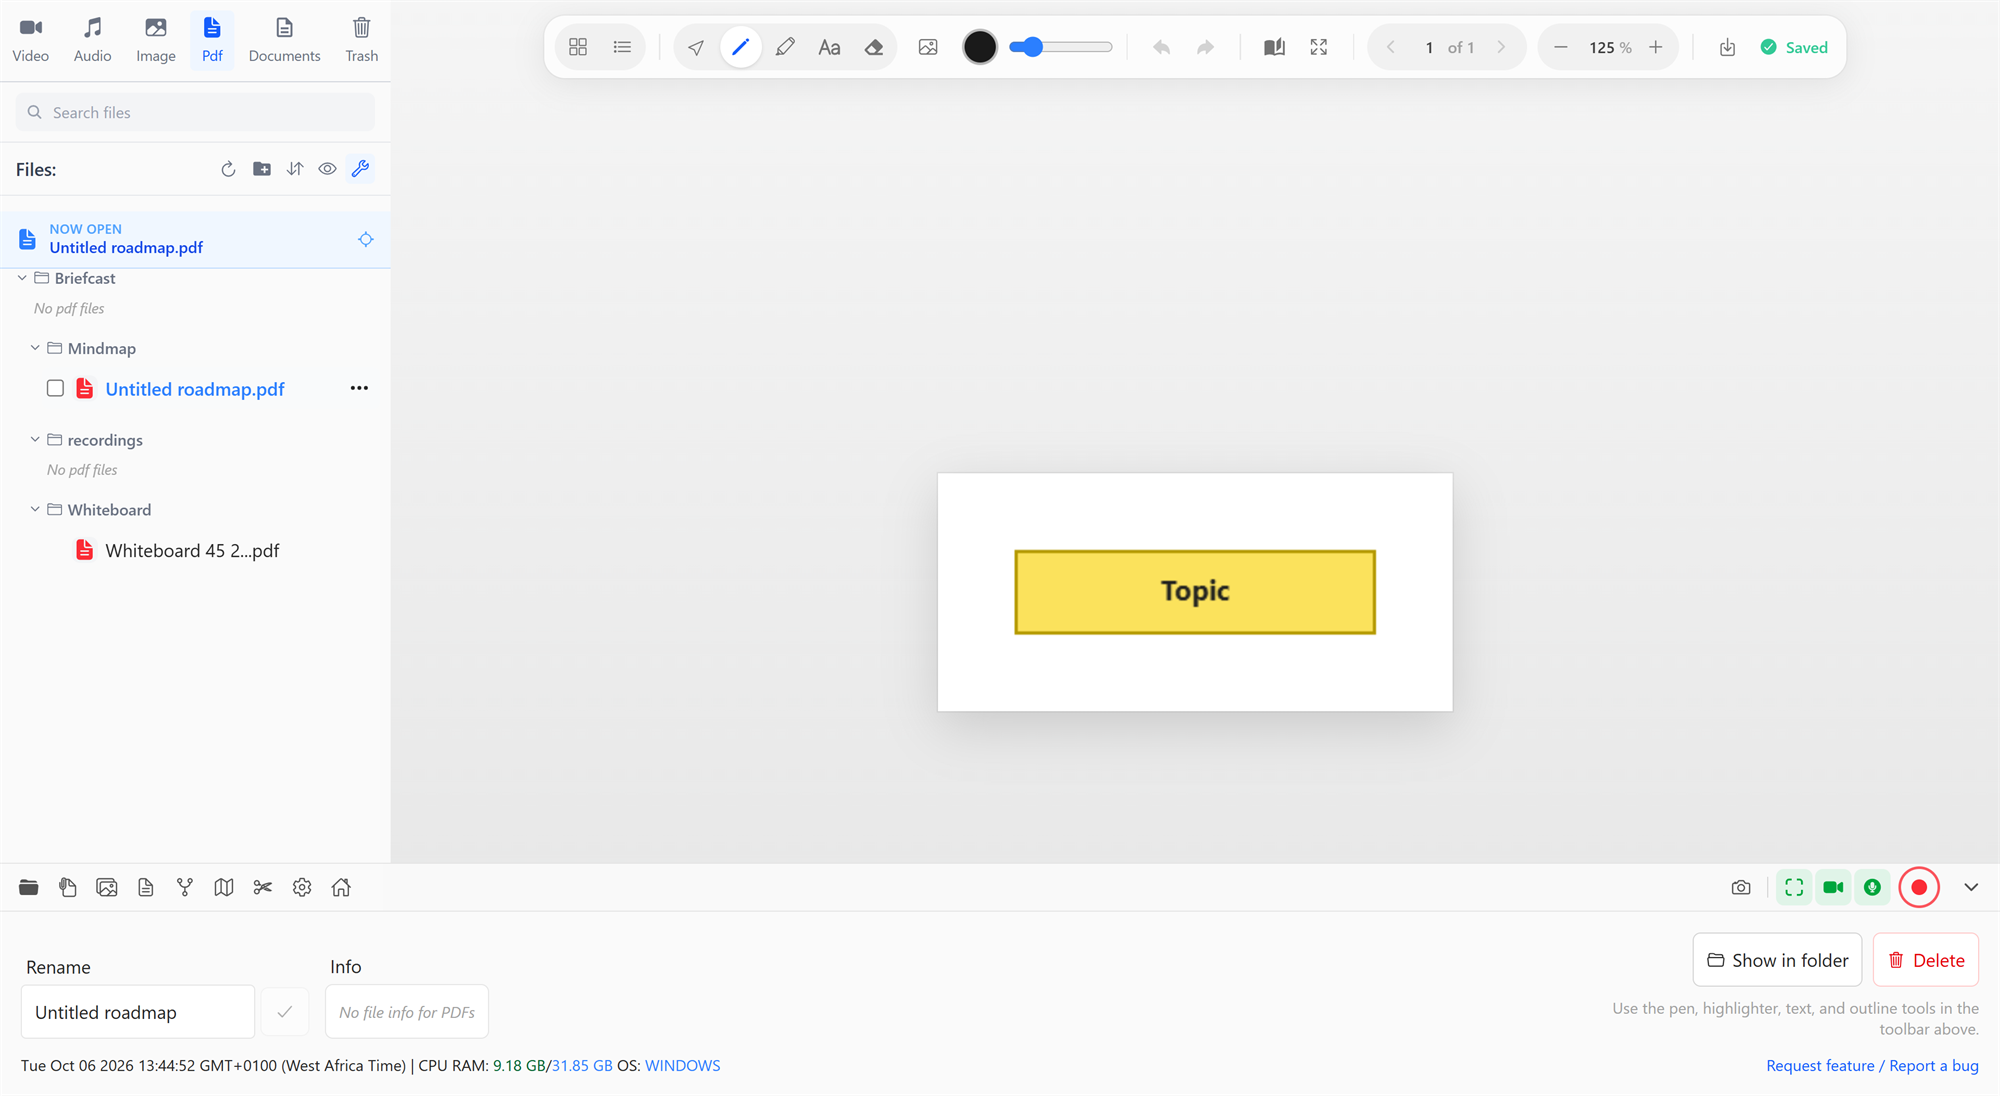The height and width of the screenshot is (1096, 2000).
Task: Open the Image tab
Action: tap(156, 40)
